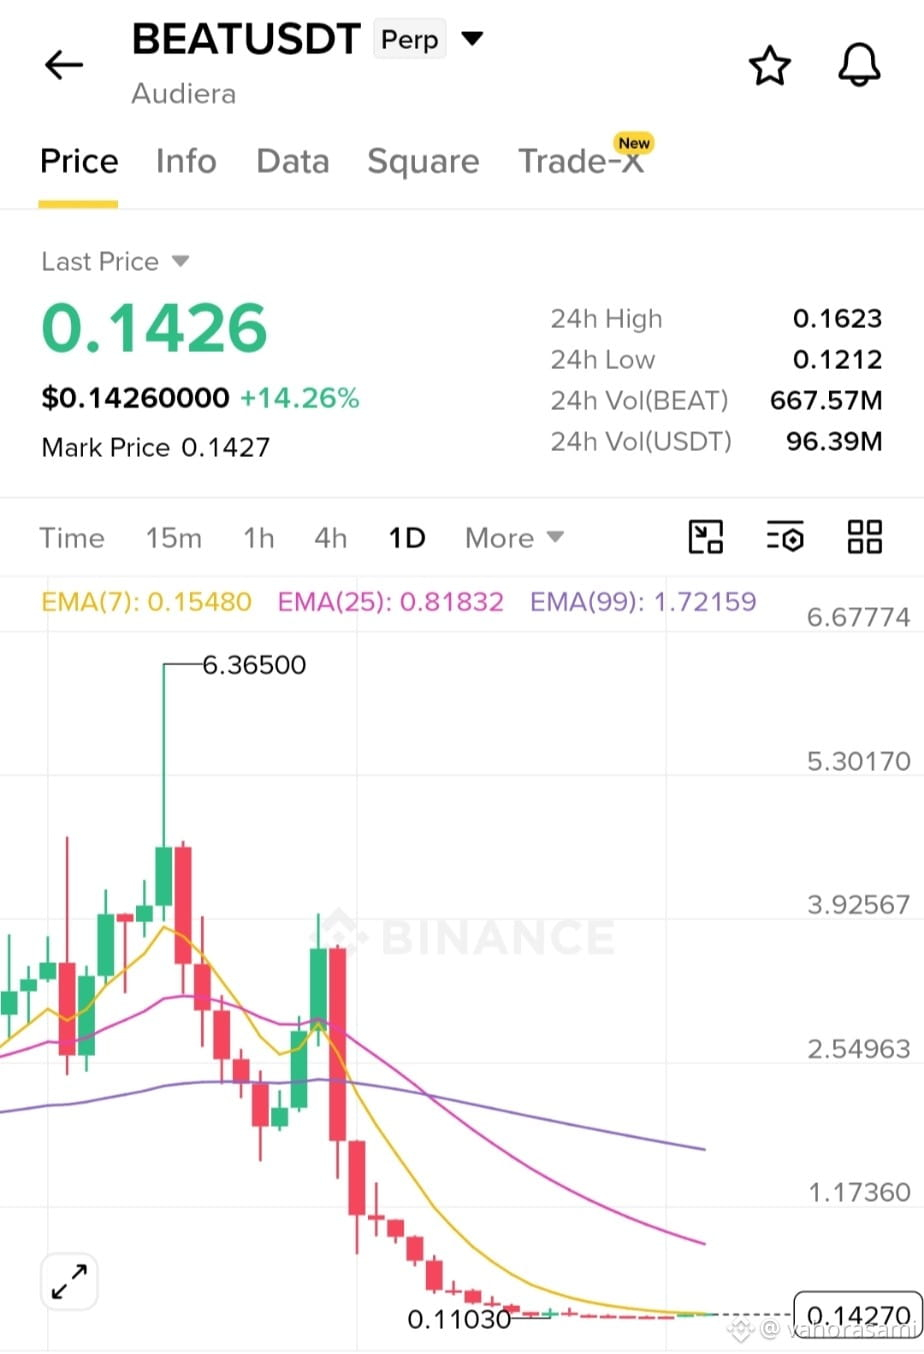Select the 1D interval
The width and height of the screenshot is (924, 1354).
(407, 538)
